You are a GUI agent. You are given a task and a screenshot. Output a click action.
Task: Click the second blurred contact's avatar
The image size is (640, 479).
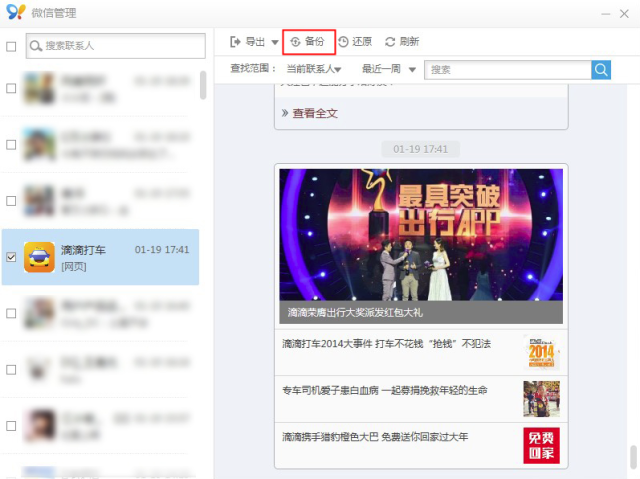coord(39,144)
